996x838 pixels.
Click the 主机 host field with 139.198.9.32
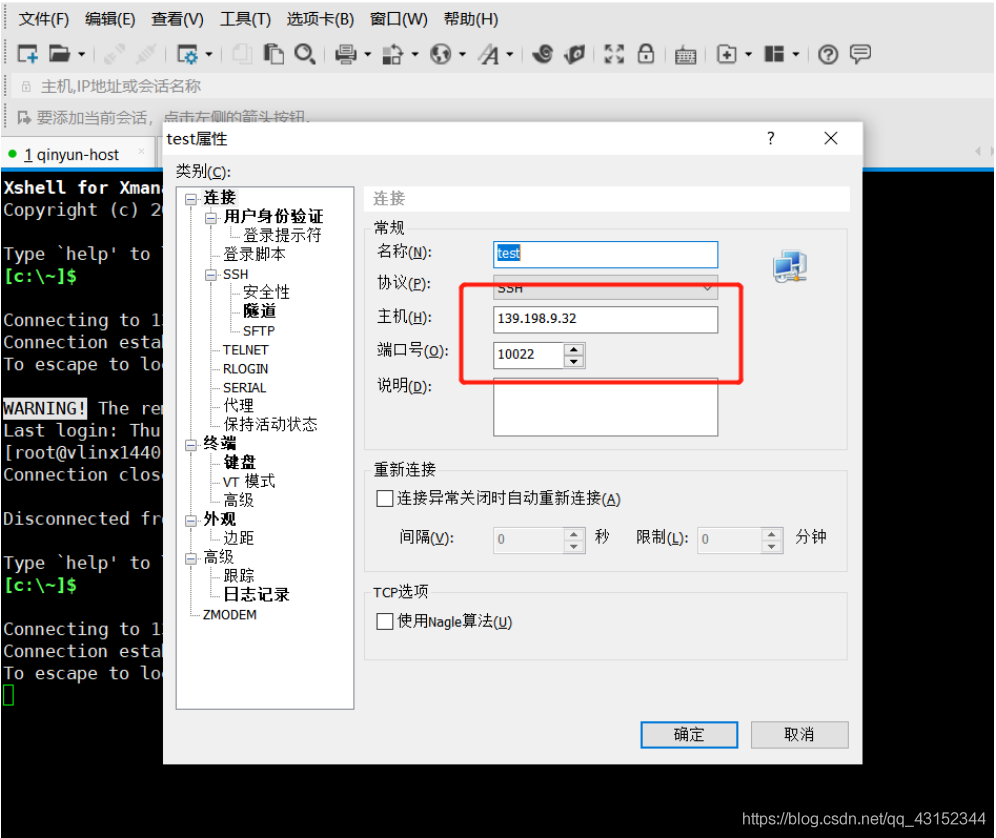point(605,319)
